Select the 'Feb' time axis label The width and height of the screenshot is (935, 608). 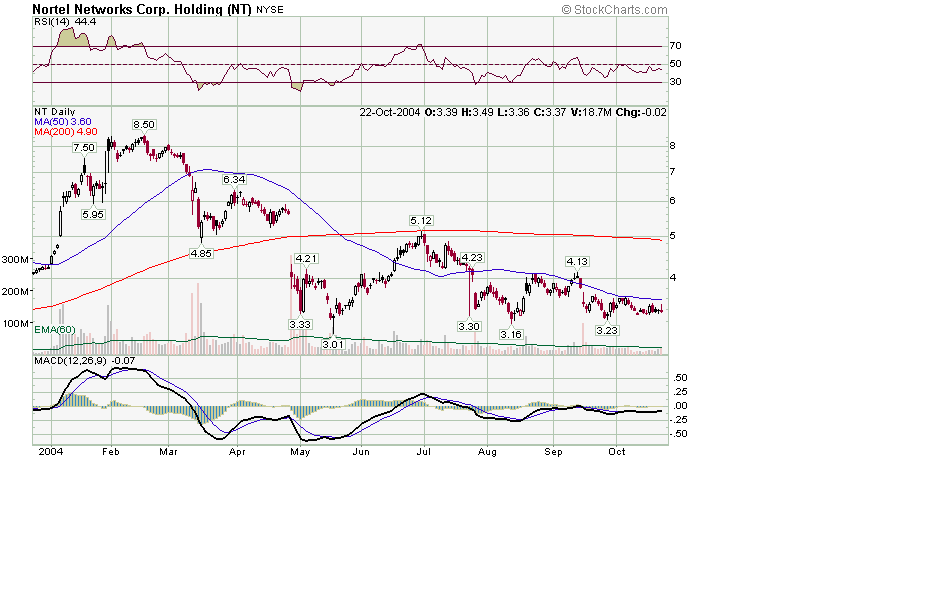pyautogui.click(x=111, y=452)
